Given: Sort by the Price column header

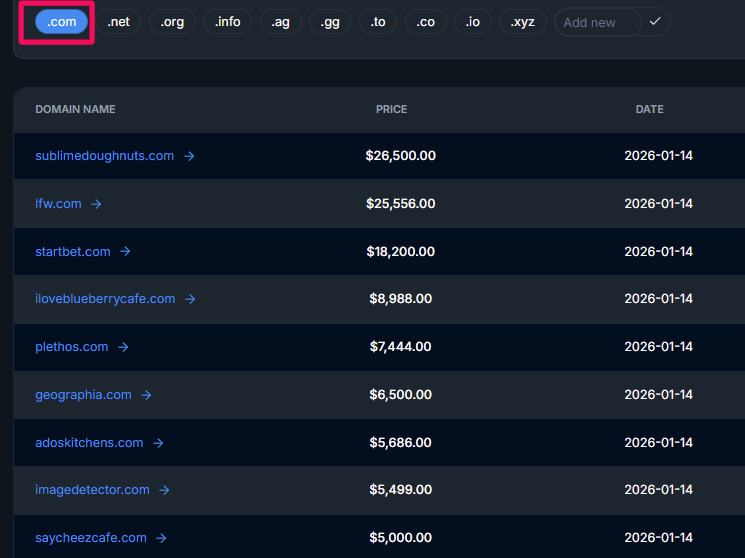Looking at the screenshot, I should point(391,109).
